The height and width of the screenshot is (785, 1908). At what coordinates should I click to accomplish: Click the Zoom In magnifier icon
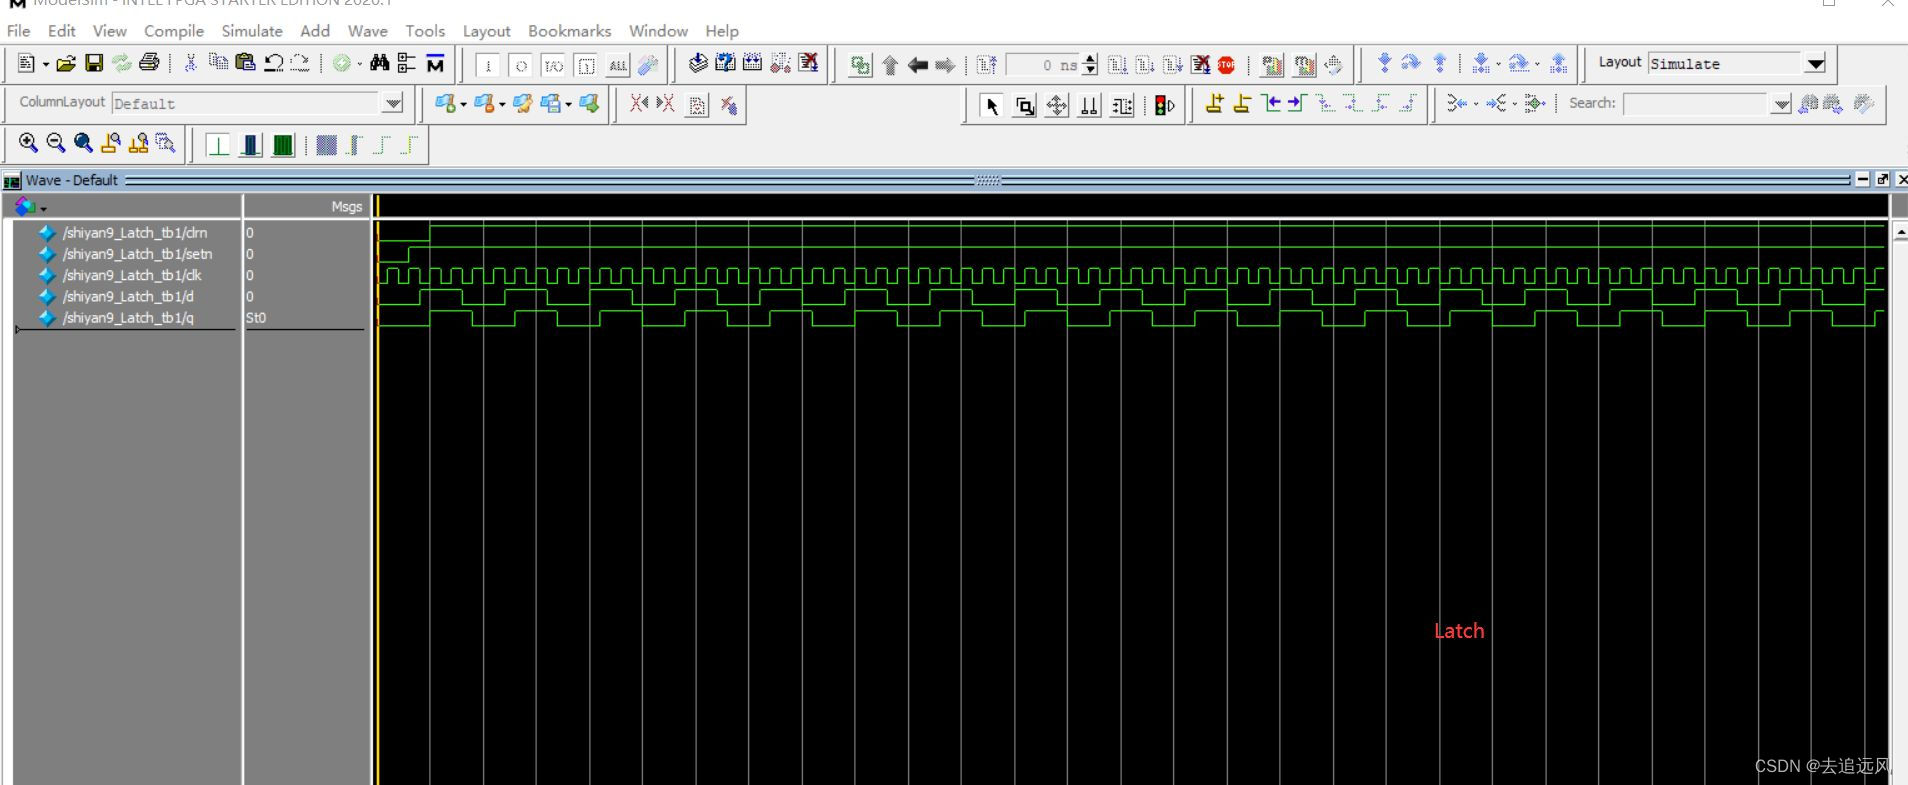pyautogui.click(x=28, y=143)
